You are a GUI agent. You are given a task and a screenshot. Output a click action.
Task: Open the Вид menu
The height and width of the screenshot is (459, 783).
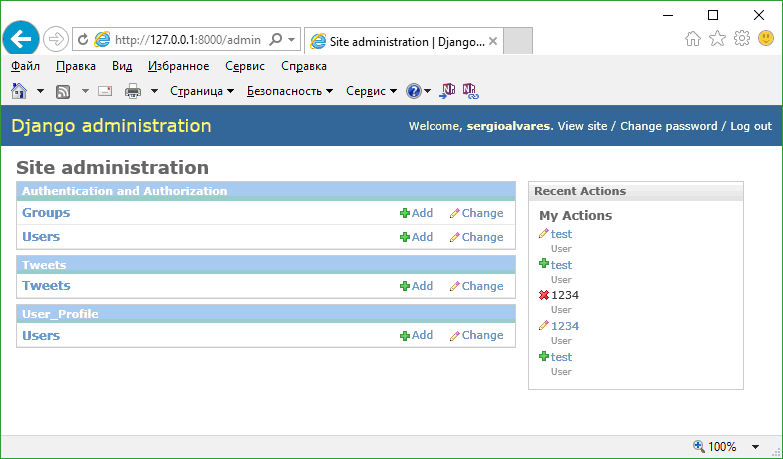tap(122, 66)
